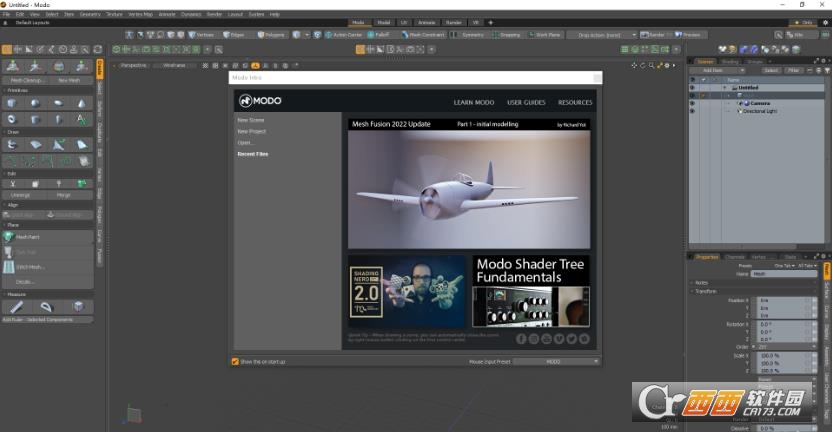Open RESOURCES link
Image resolution: width=832 pixels, height=432 pixels.
coord(575,102)
